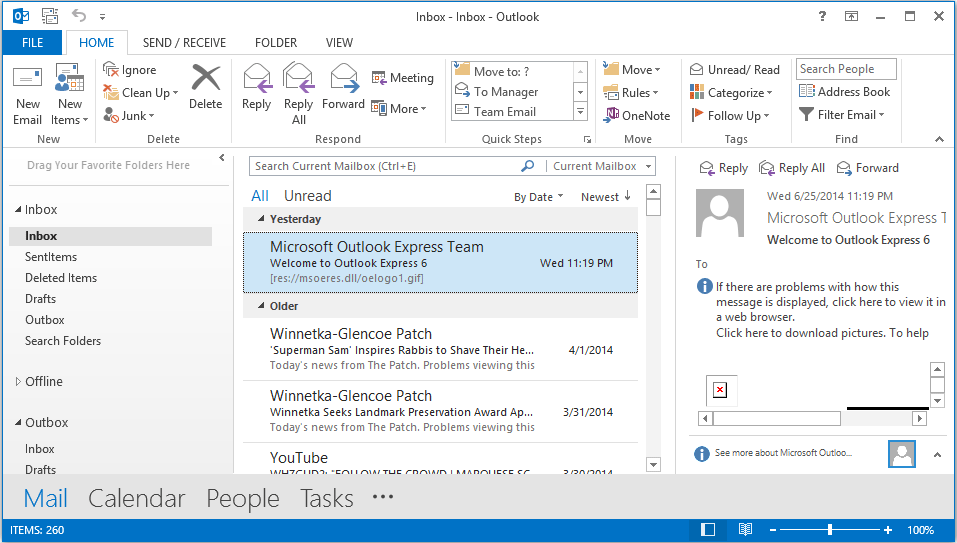Switch to the SEND / RECEIVE tab
957x543 pixels.
[184, 43]
